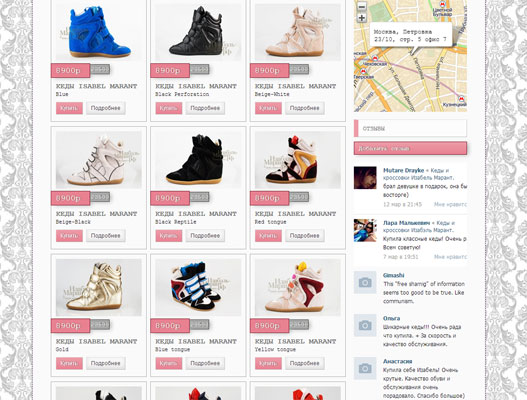Open Лара Малькевич's profile photo
The image size is (527, 400).
[365, 230]
